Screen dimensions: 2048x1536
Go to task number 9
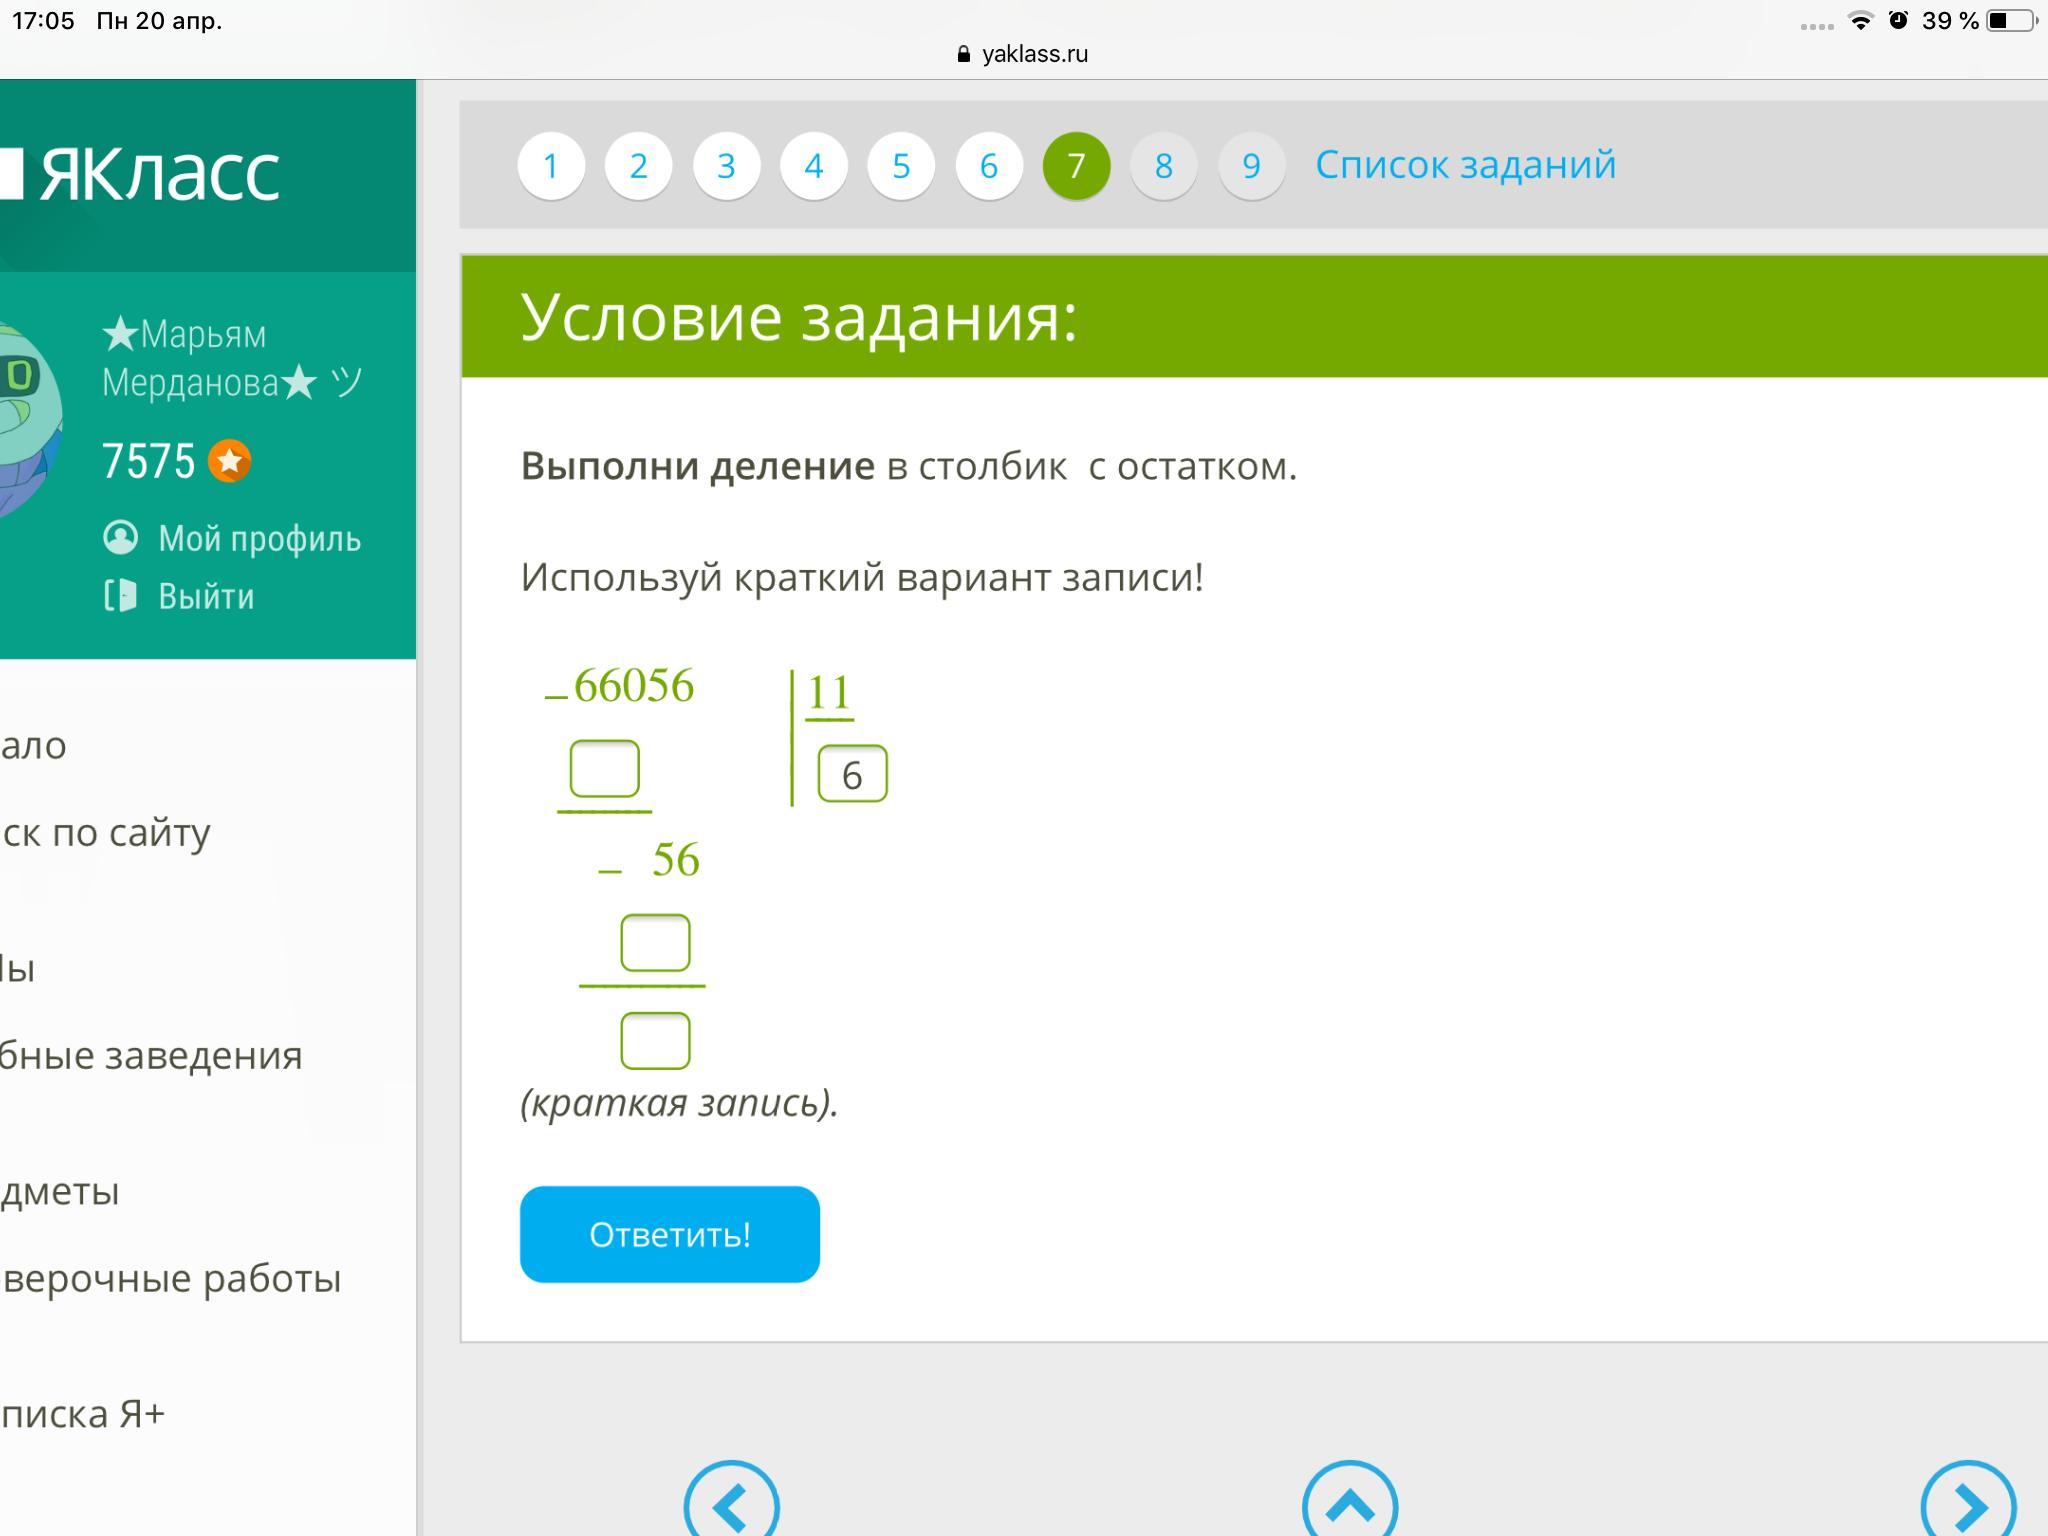[1250, 166]
